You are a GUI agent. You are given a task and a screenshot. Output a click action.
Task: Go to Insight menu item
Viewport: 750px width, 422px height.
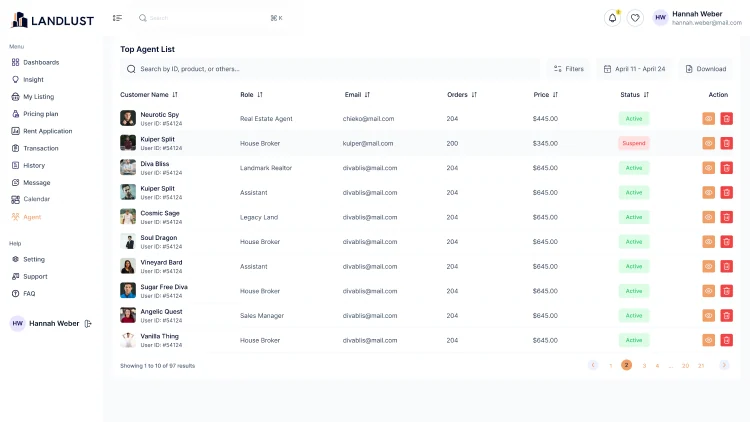[x=28, y=79]
